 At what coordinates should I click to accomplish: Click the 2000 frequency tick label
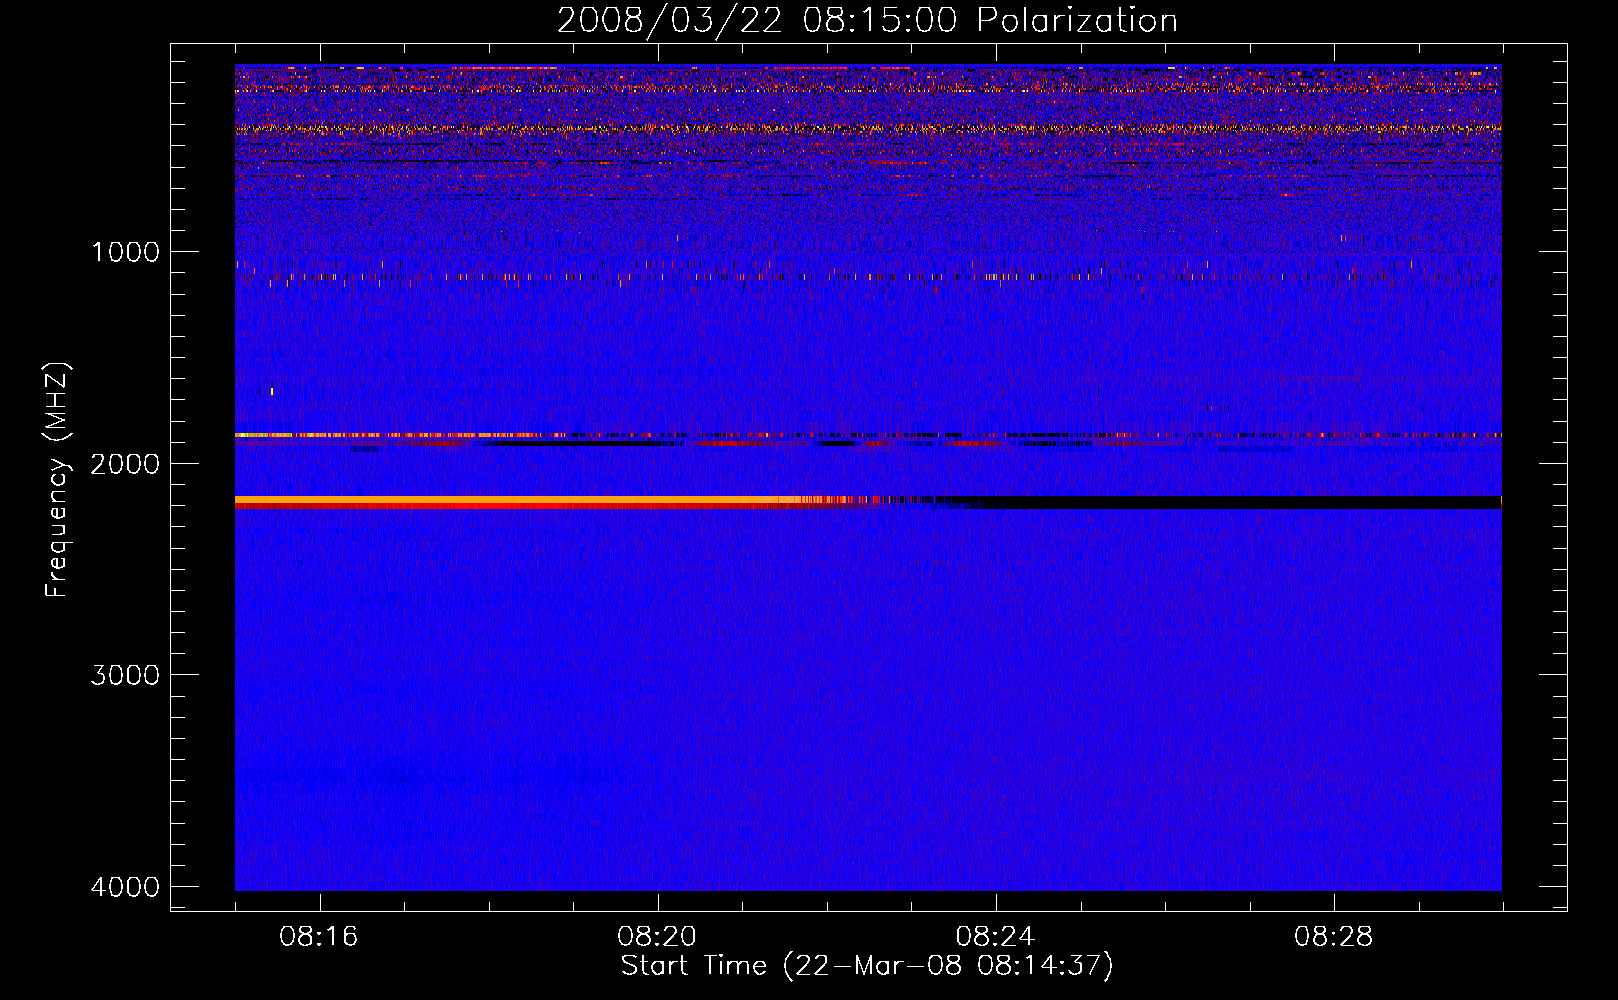tap(126, 463)
